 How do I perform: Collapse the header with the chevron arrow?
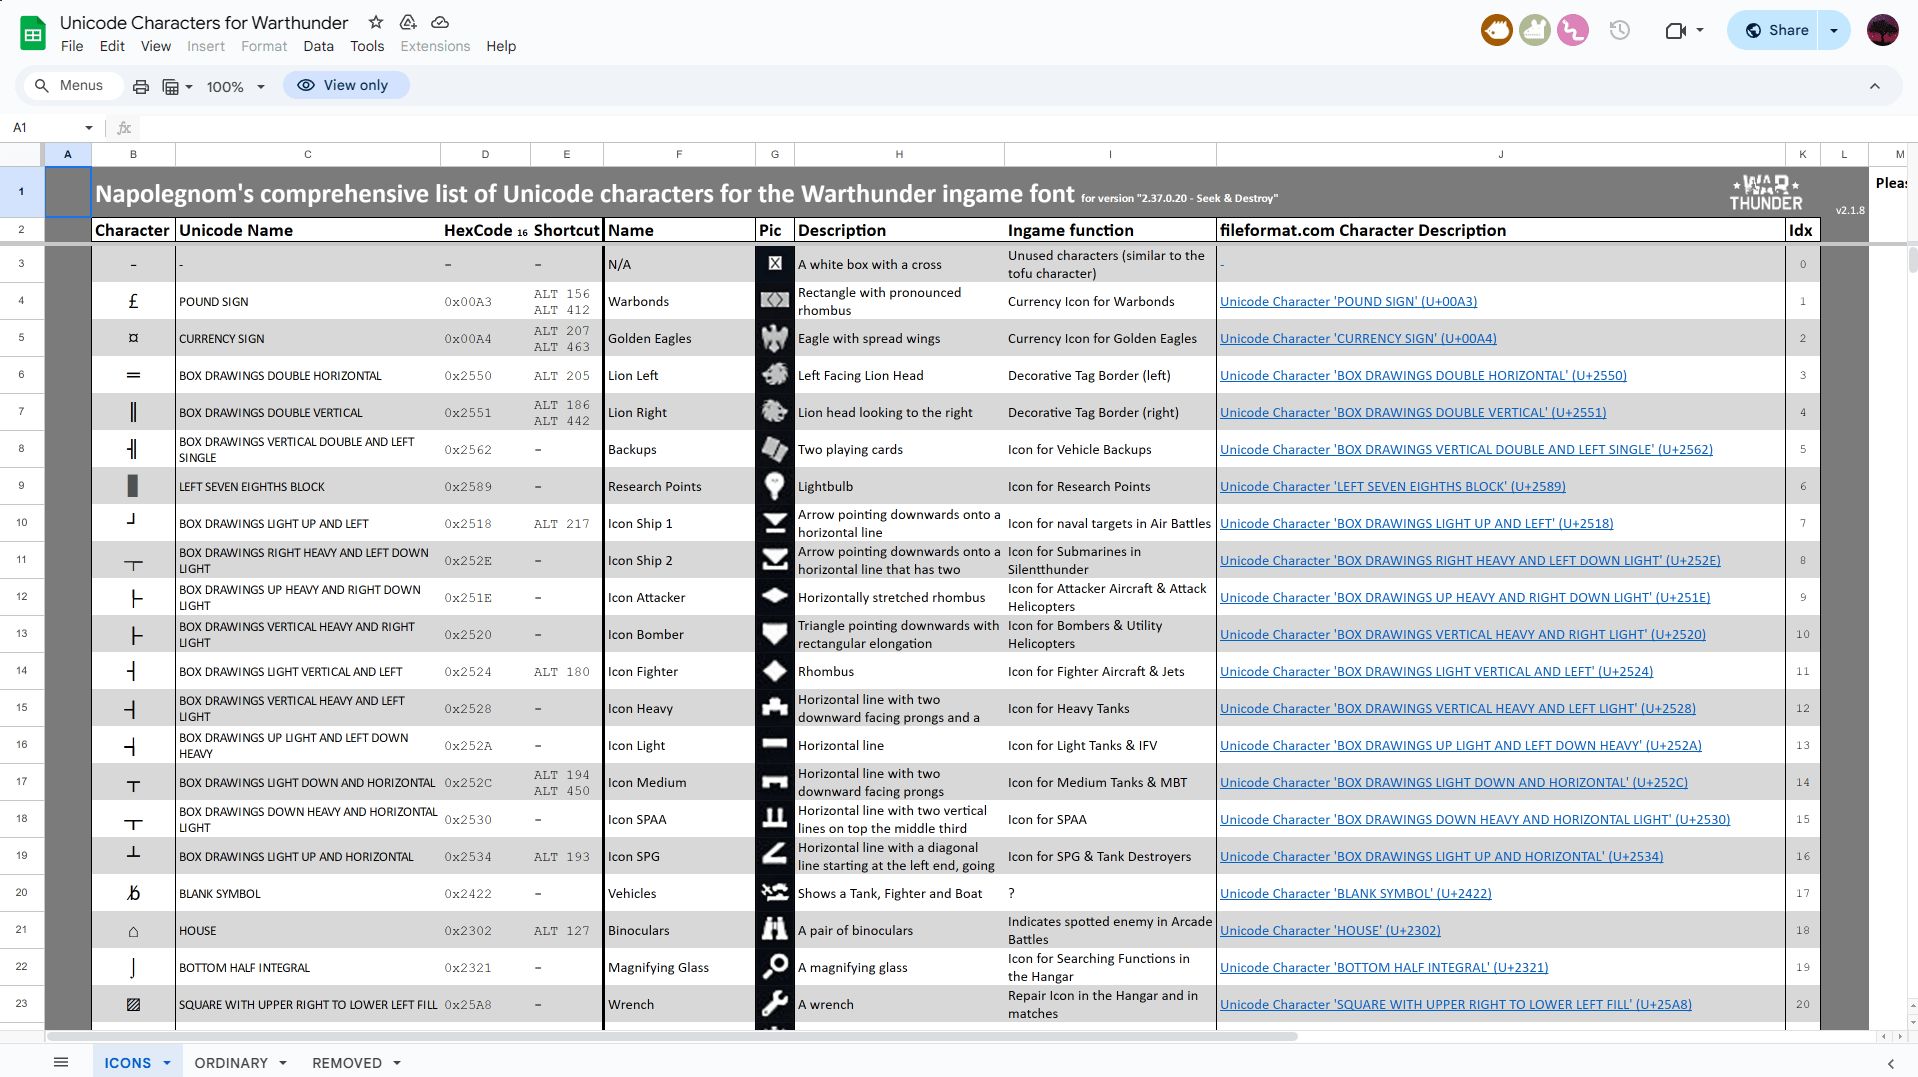[1874, 86]
